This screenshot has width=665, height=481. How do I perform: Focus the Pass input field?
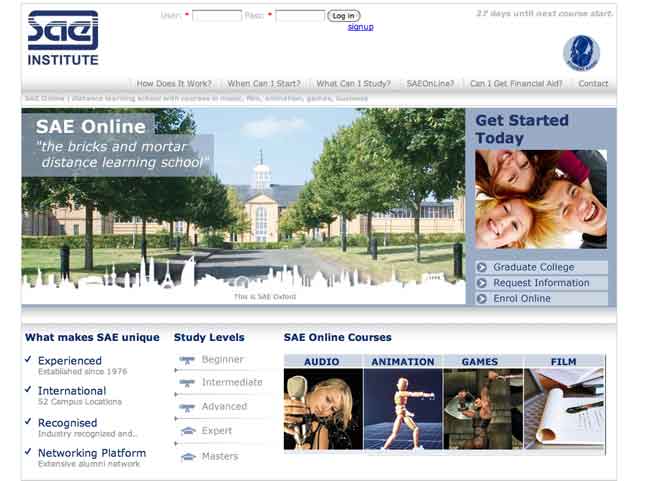click(300, 16)
